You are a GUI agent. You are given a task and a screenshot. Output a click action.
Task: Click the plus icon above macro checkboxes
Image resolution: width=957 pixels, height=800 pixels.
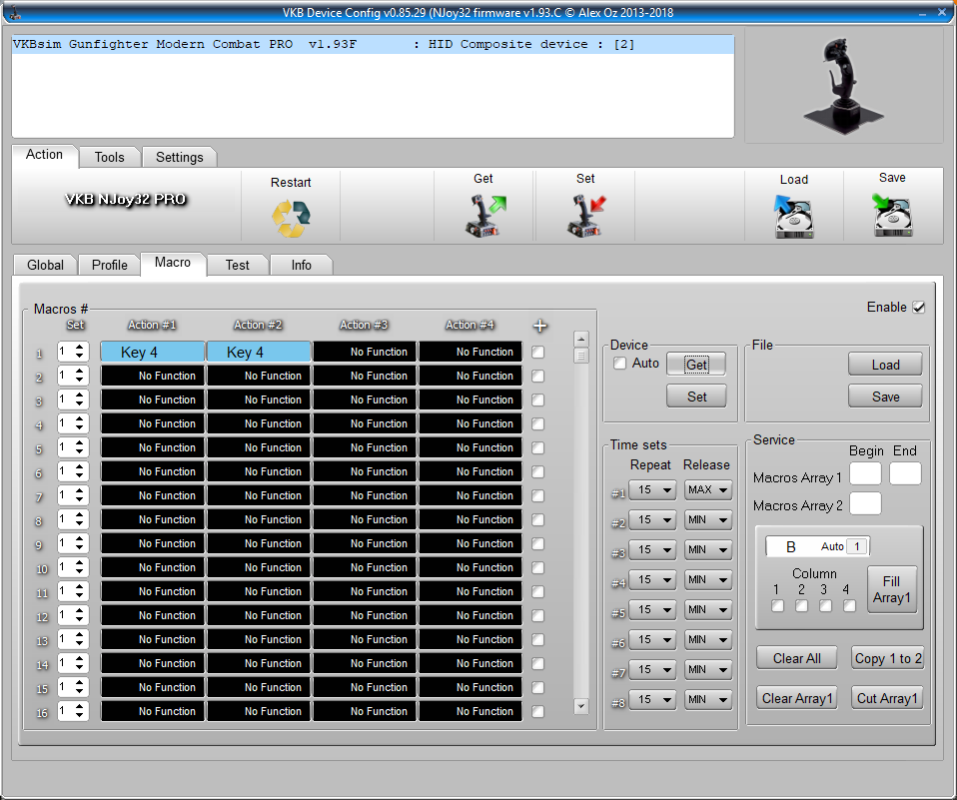[x=540, y=326]
